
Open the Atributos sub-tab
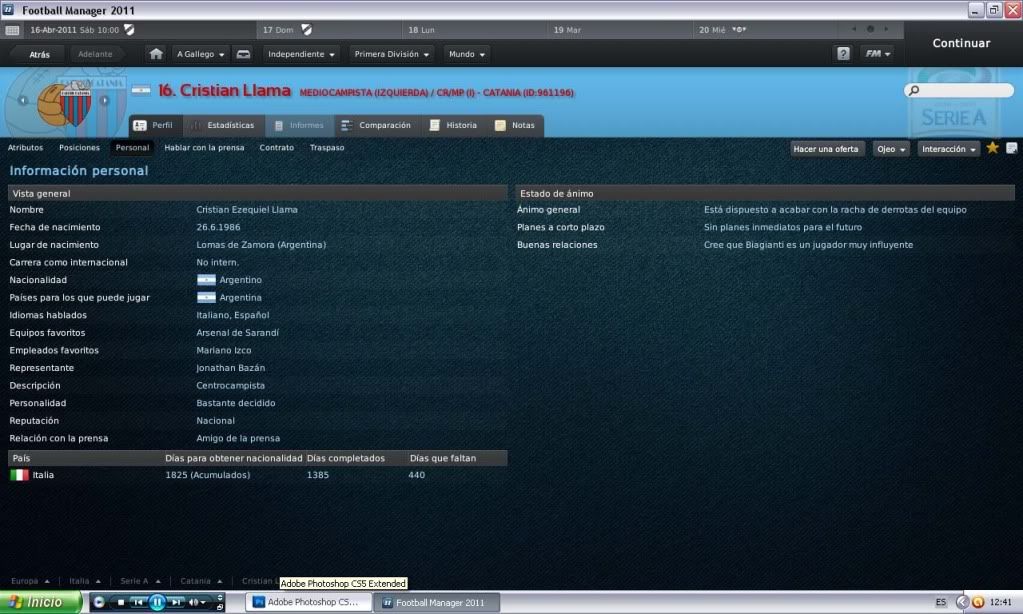point(25,147)
